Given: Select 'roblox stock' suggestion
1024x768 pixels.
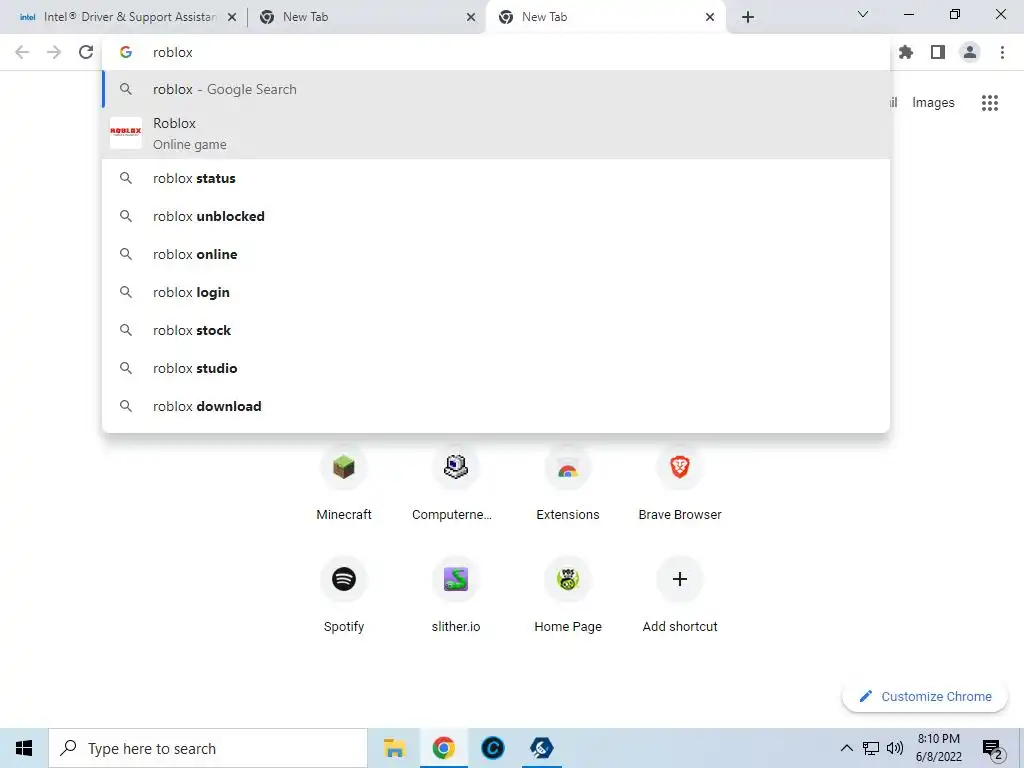Looking at the screenshot, I should coord(496,330).
